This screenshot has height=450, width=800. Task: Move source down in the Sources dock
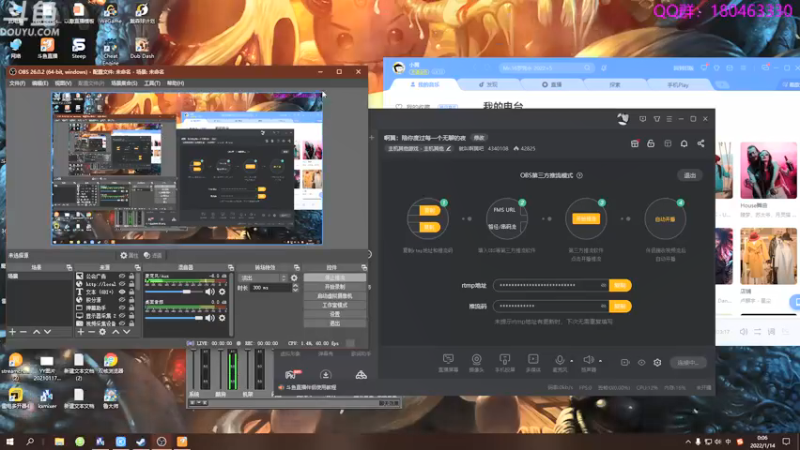tap(127, 332)
